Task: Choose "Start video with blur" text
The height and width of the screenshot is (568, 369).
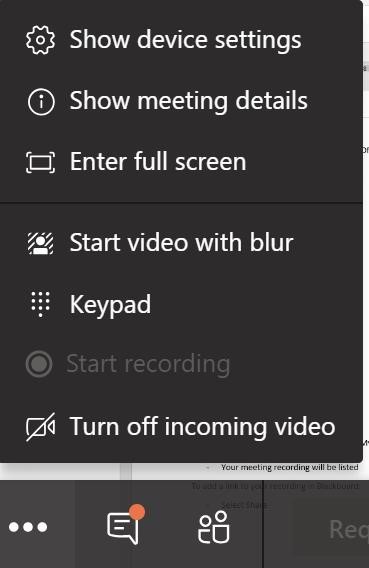Action: 181,243
